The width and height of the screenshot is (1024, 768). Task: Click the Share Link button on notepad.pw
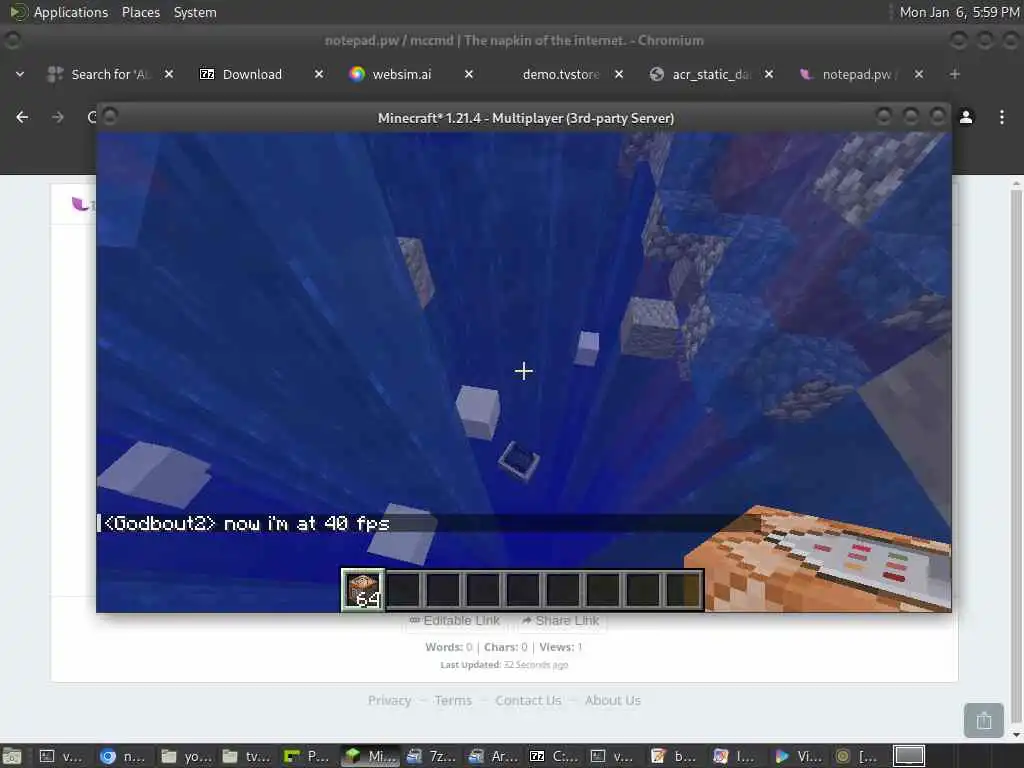tap(561, 620)
